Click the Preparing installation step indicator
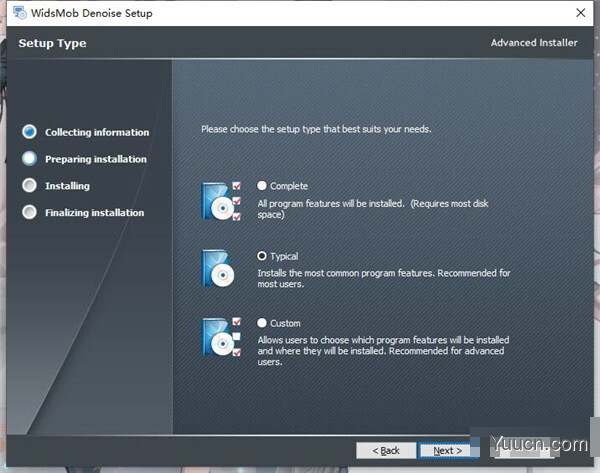600x473 pixels. 29,158
